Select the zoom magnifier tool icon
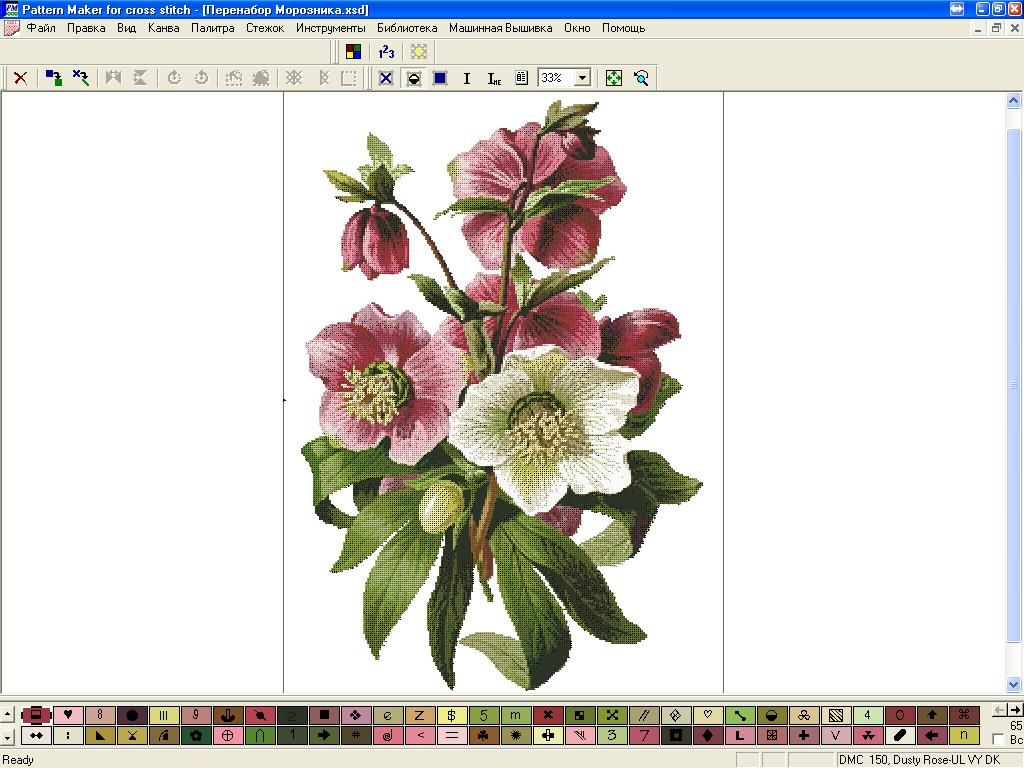 click(641, 78)
